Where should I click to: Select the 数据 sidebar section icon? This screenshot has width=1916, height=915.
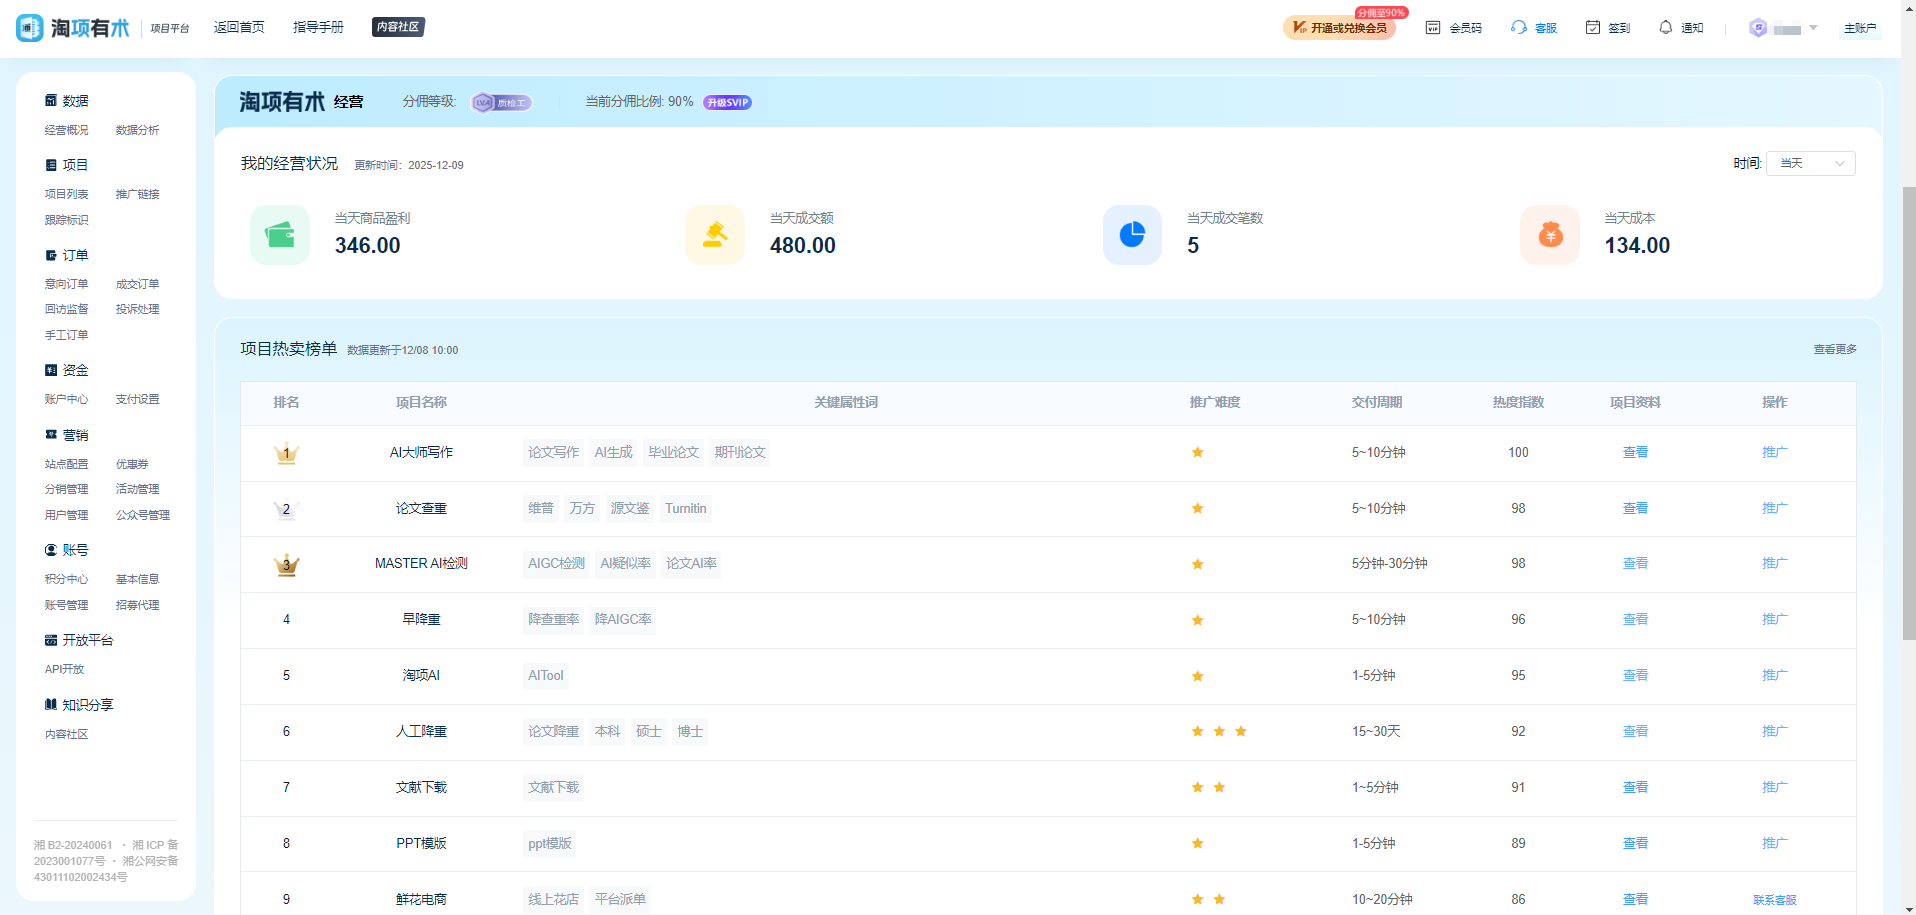pyautogui.click(x=51, y=100)
